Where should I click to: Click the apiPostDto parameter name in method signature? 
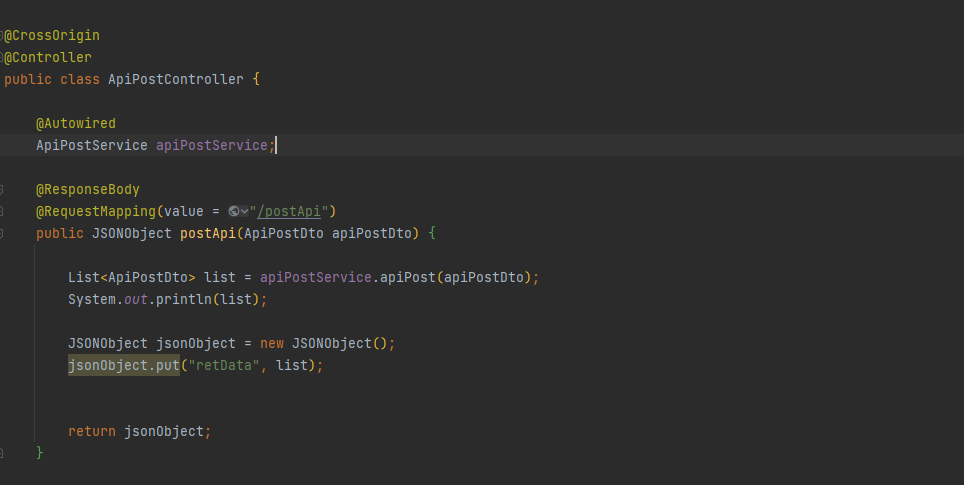372,234
